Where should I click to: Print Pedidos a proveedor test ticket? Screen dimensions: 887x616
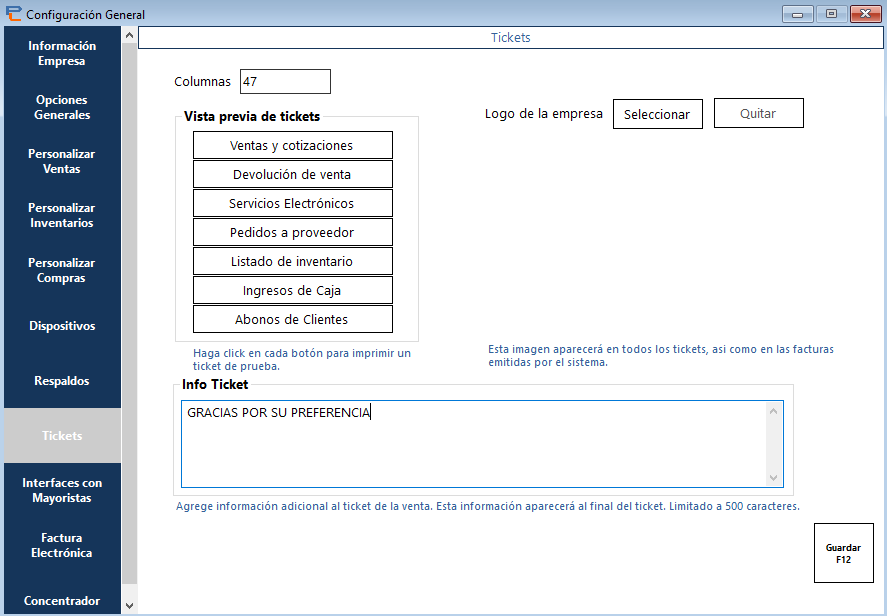(x=292, y=232)
